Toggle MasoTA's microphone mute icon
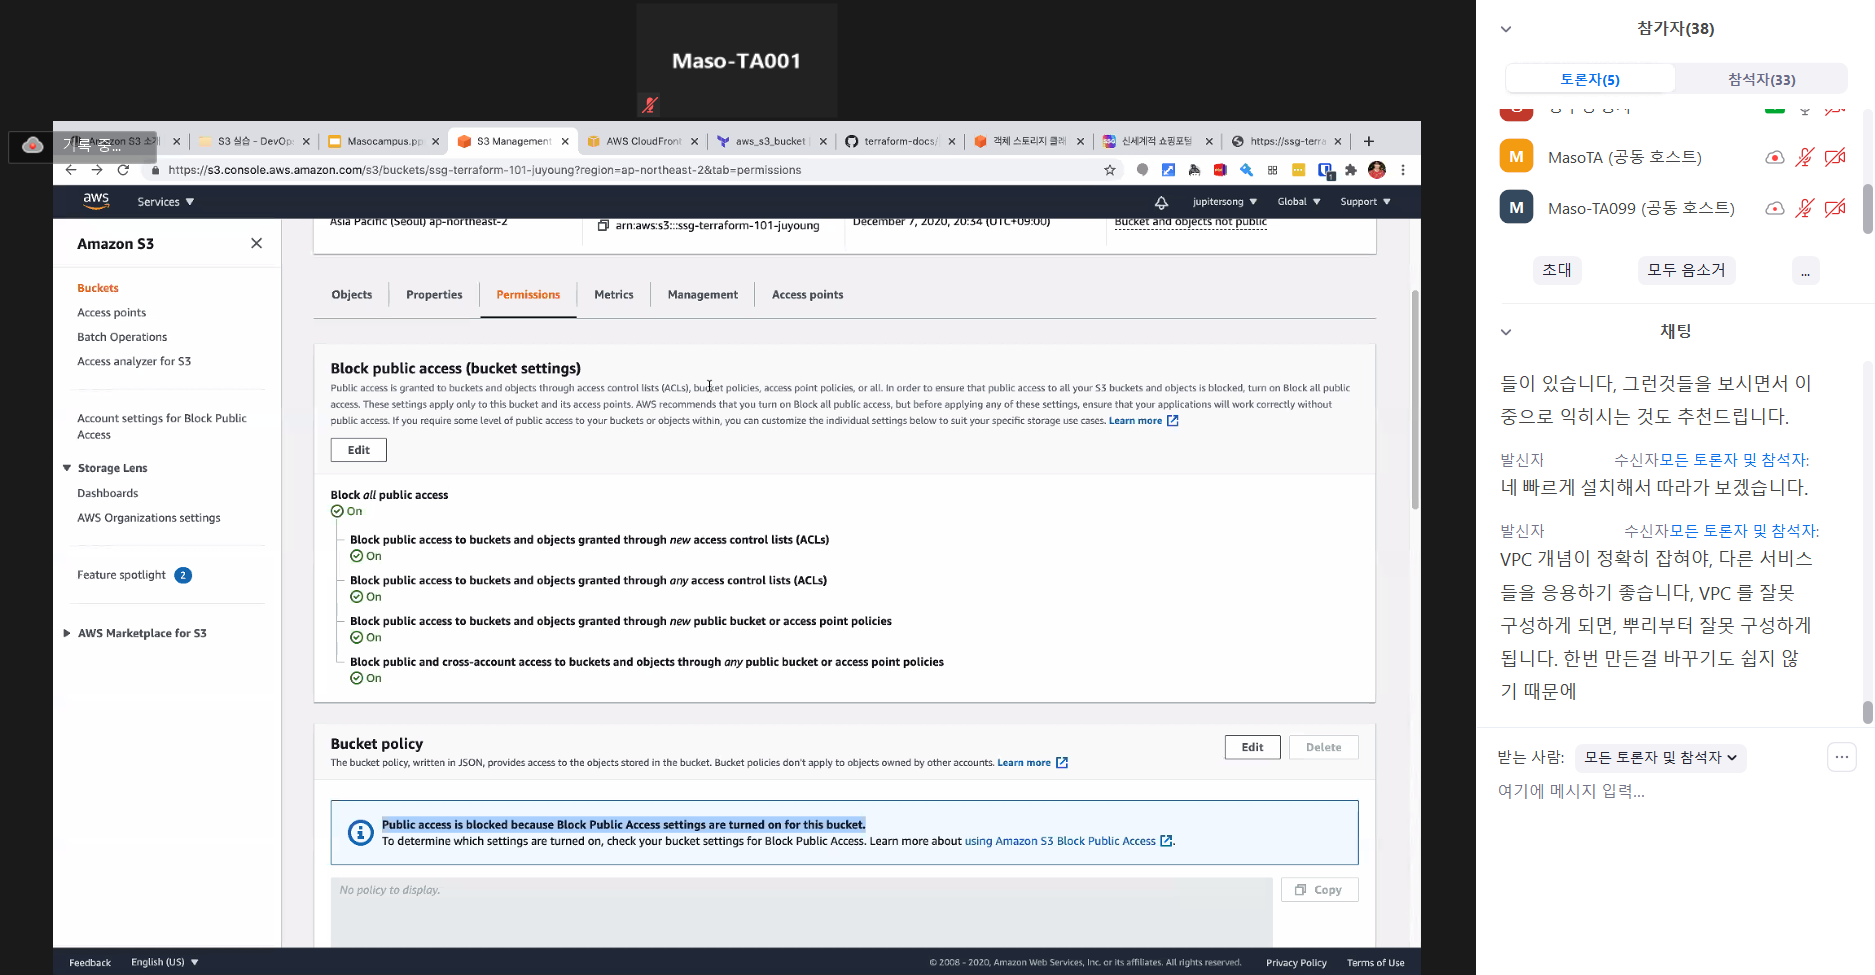This screenshot has width=1875, height=975. (x=1804, y=157)
